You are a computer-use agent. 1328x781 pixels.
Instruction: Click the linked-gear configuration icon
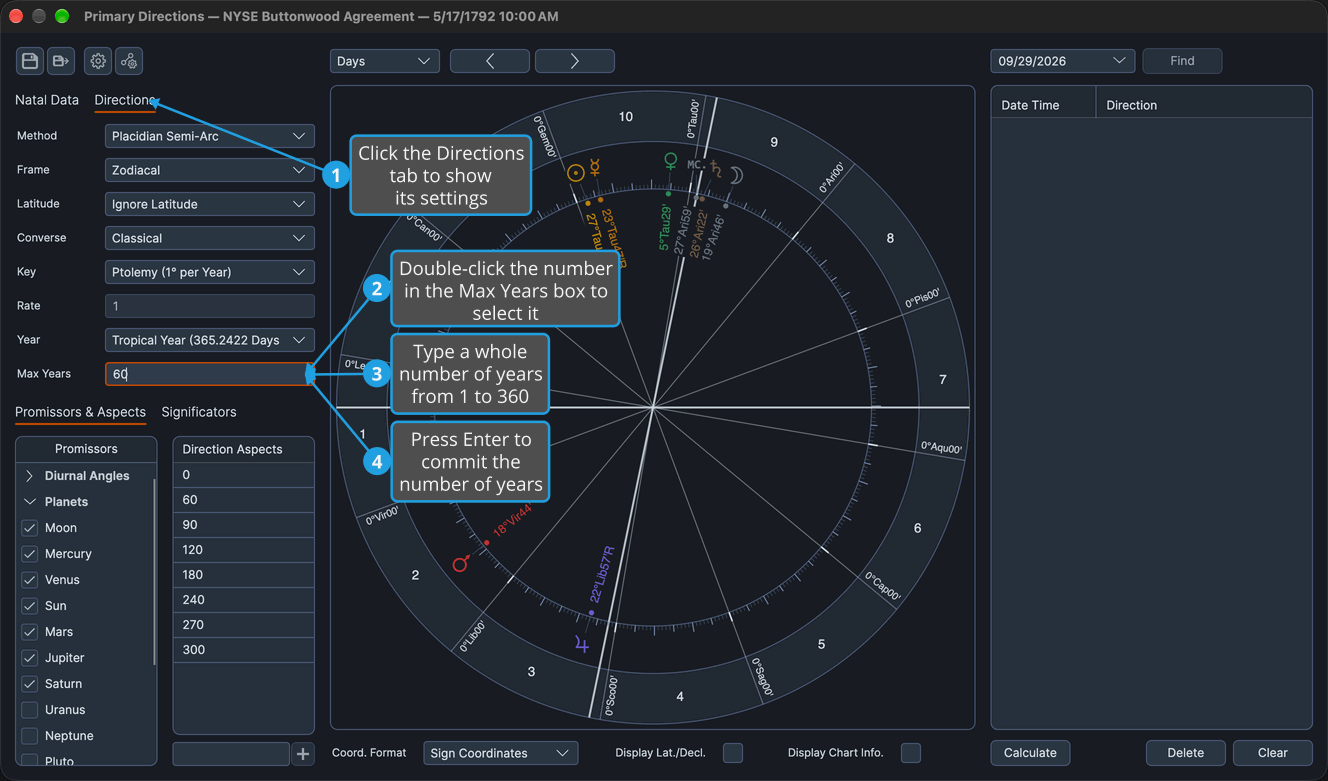[129, 61]
